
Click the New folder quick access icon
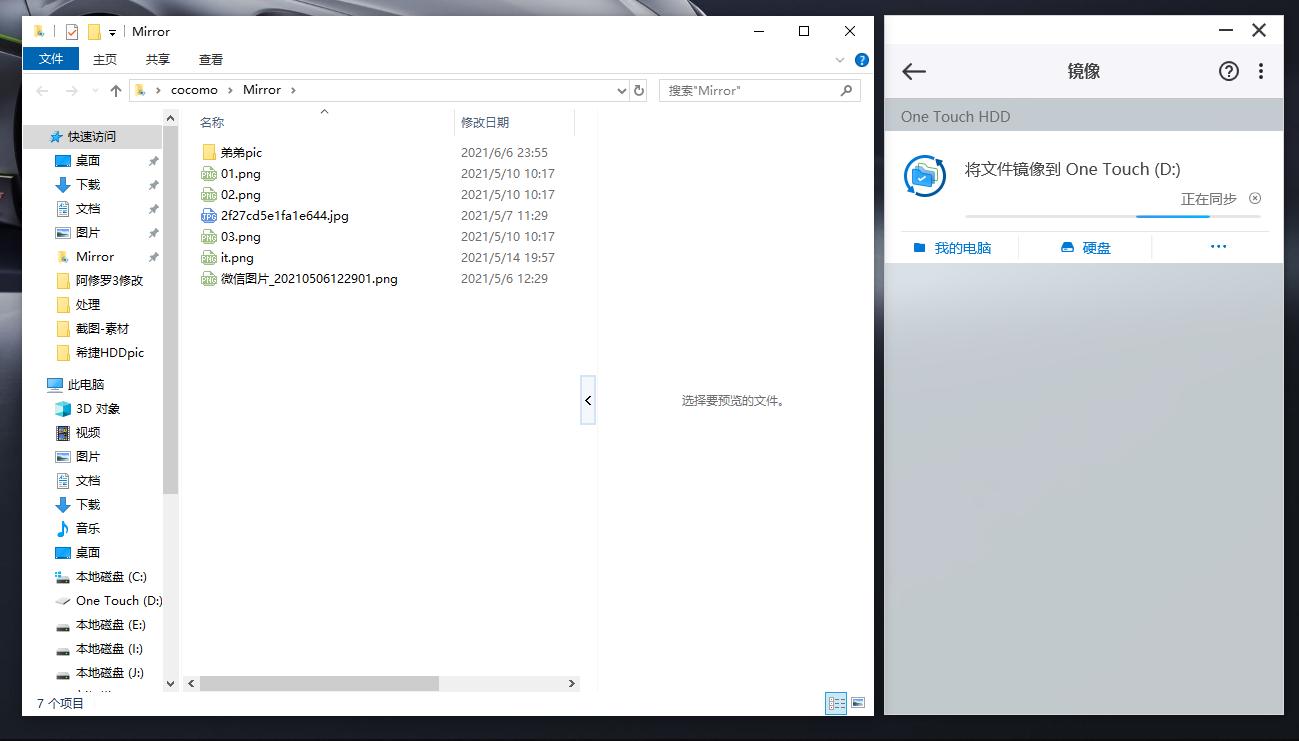[x=94, y=32]
